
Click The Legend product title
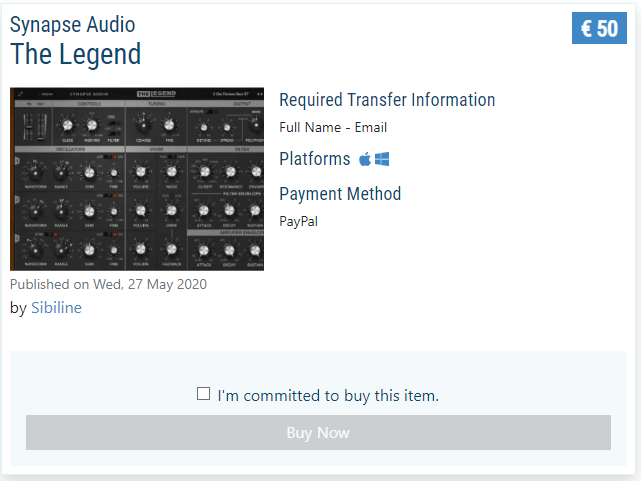click(76, 54)
